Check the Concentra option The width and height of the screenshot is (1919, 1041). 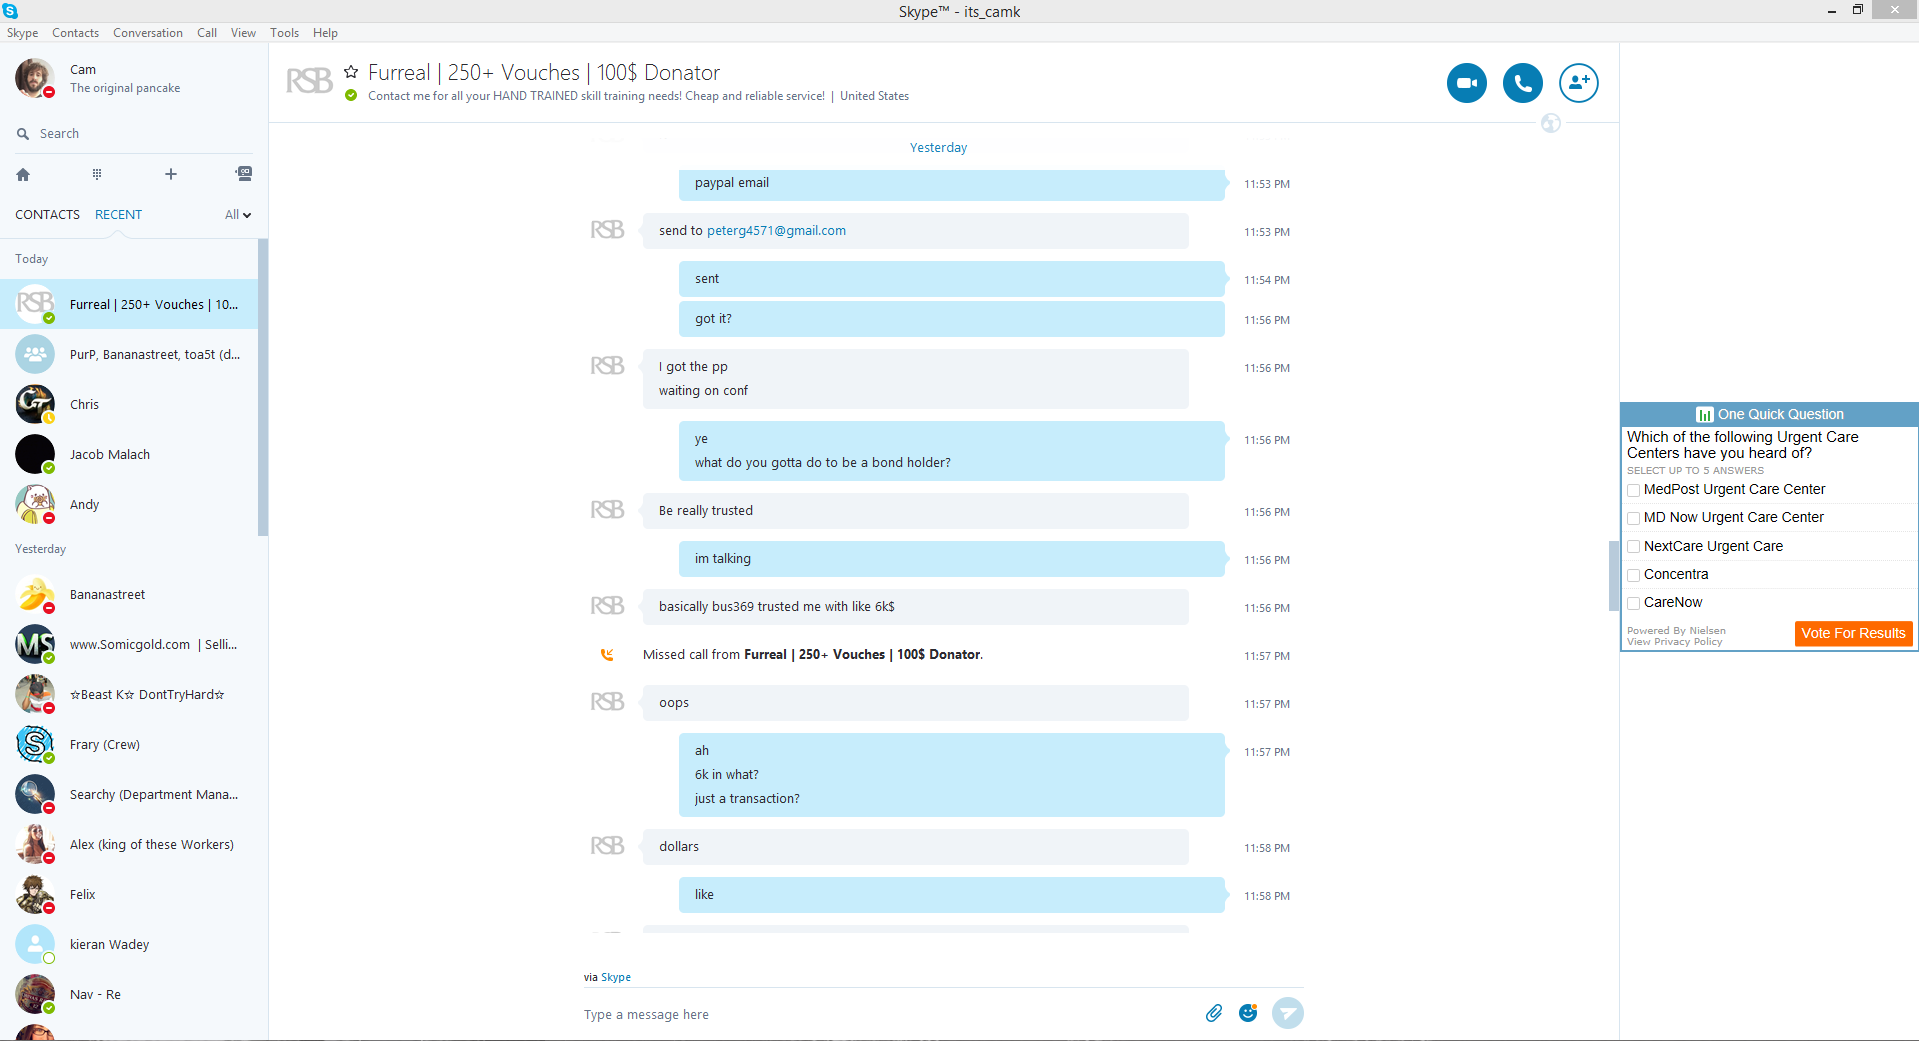click(x=1633, y=575)
